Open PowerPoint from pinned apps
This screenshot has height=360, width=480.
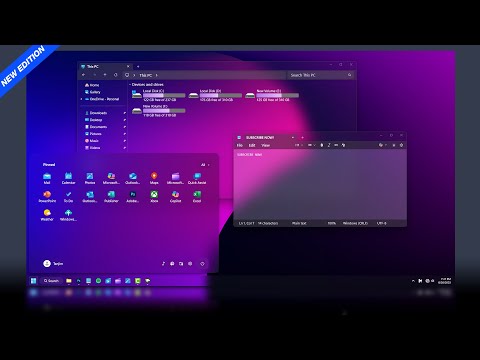pyautogui.click(x=47, y=196)
